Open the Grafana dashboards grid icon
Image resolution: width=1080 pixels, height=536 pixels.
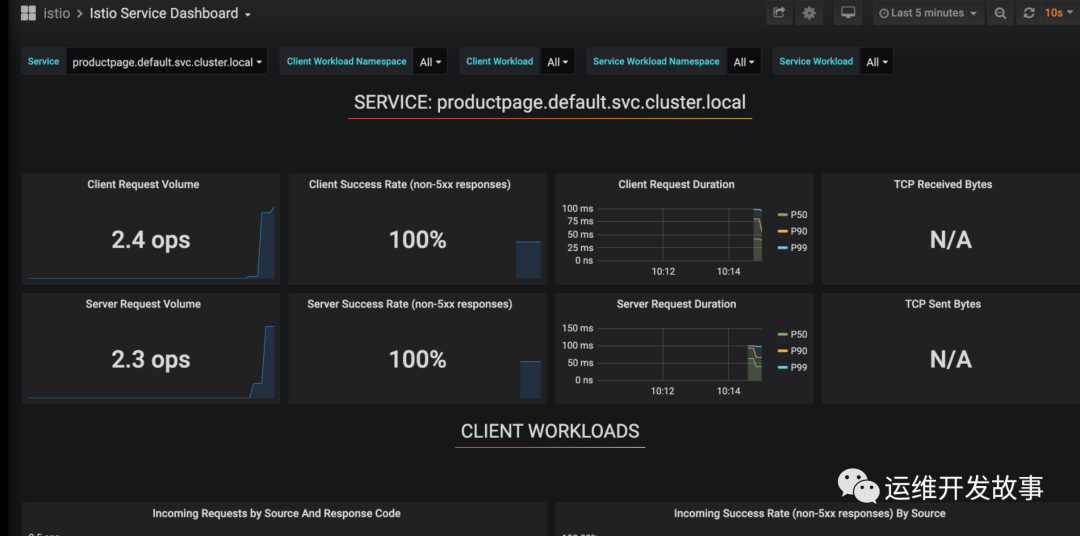point(28,13)
